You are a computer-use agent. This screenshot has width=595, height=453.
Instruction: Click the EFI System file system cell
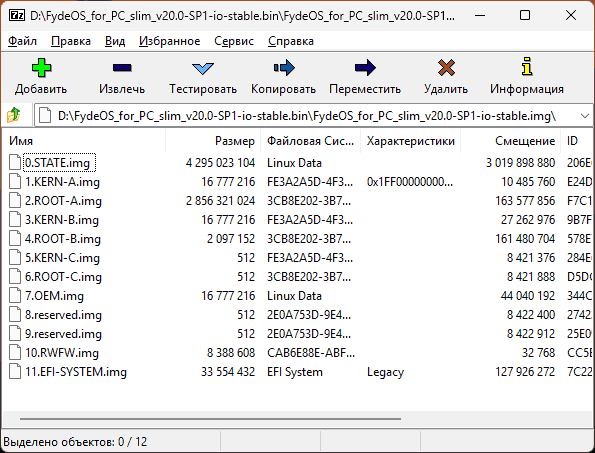pyautogui.click(x=295, y=371)
